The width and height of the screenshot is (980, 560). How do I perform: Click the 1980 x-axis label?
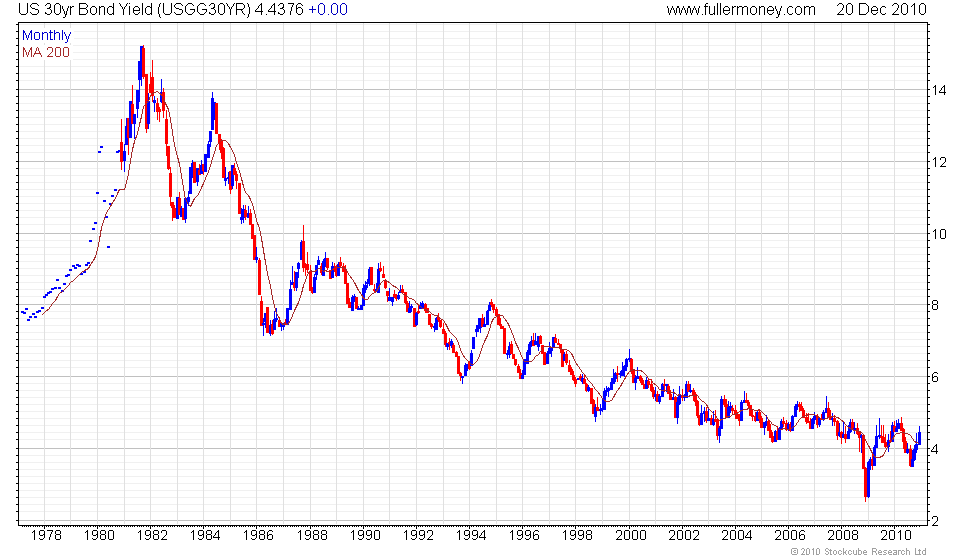click(x=99, y=535)
